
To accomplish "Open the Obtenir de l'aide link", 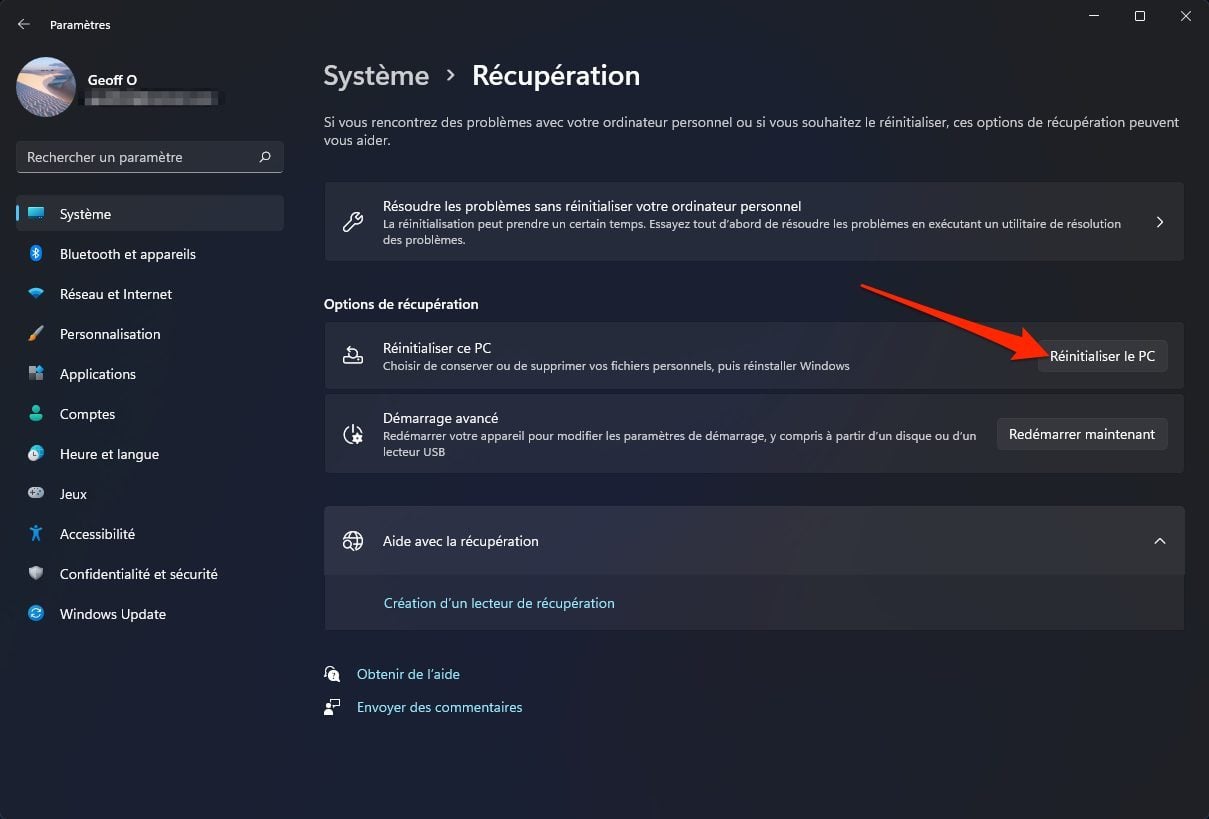I will (x=408, y=674).
